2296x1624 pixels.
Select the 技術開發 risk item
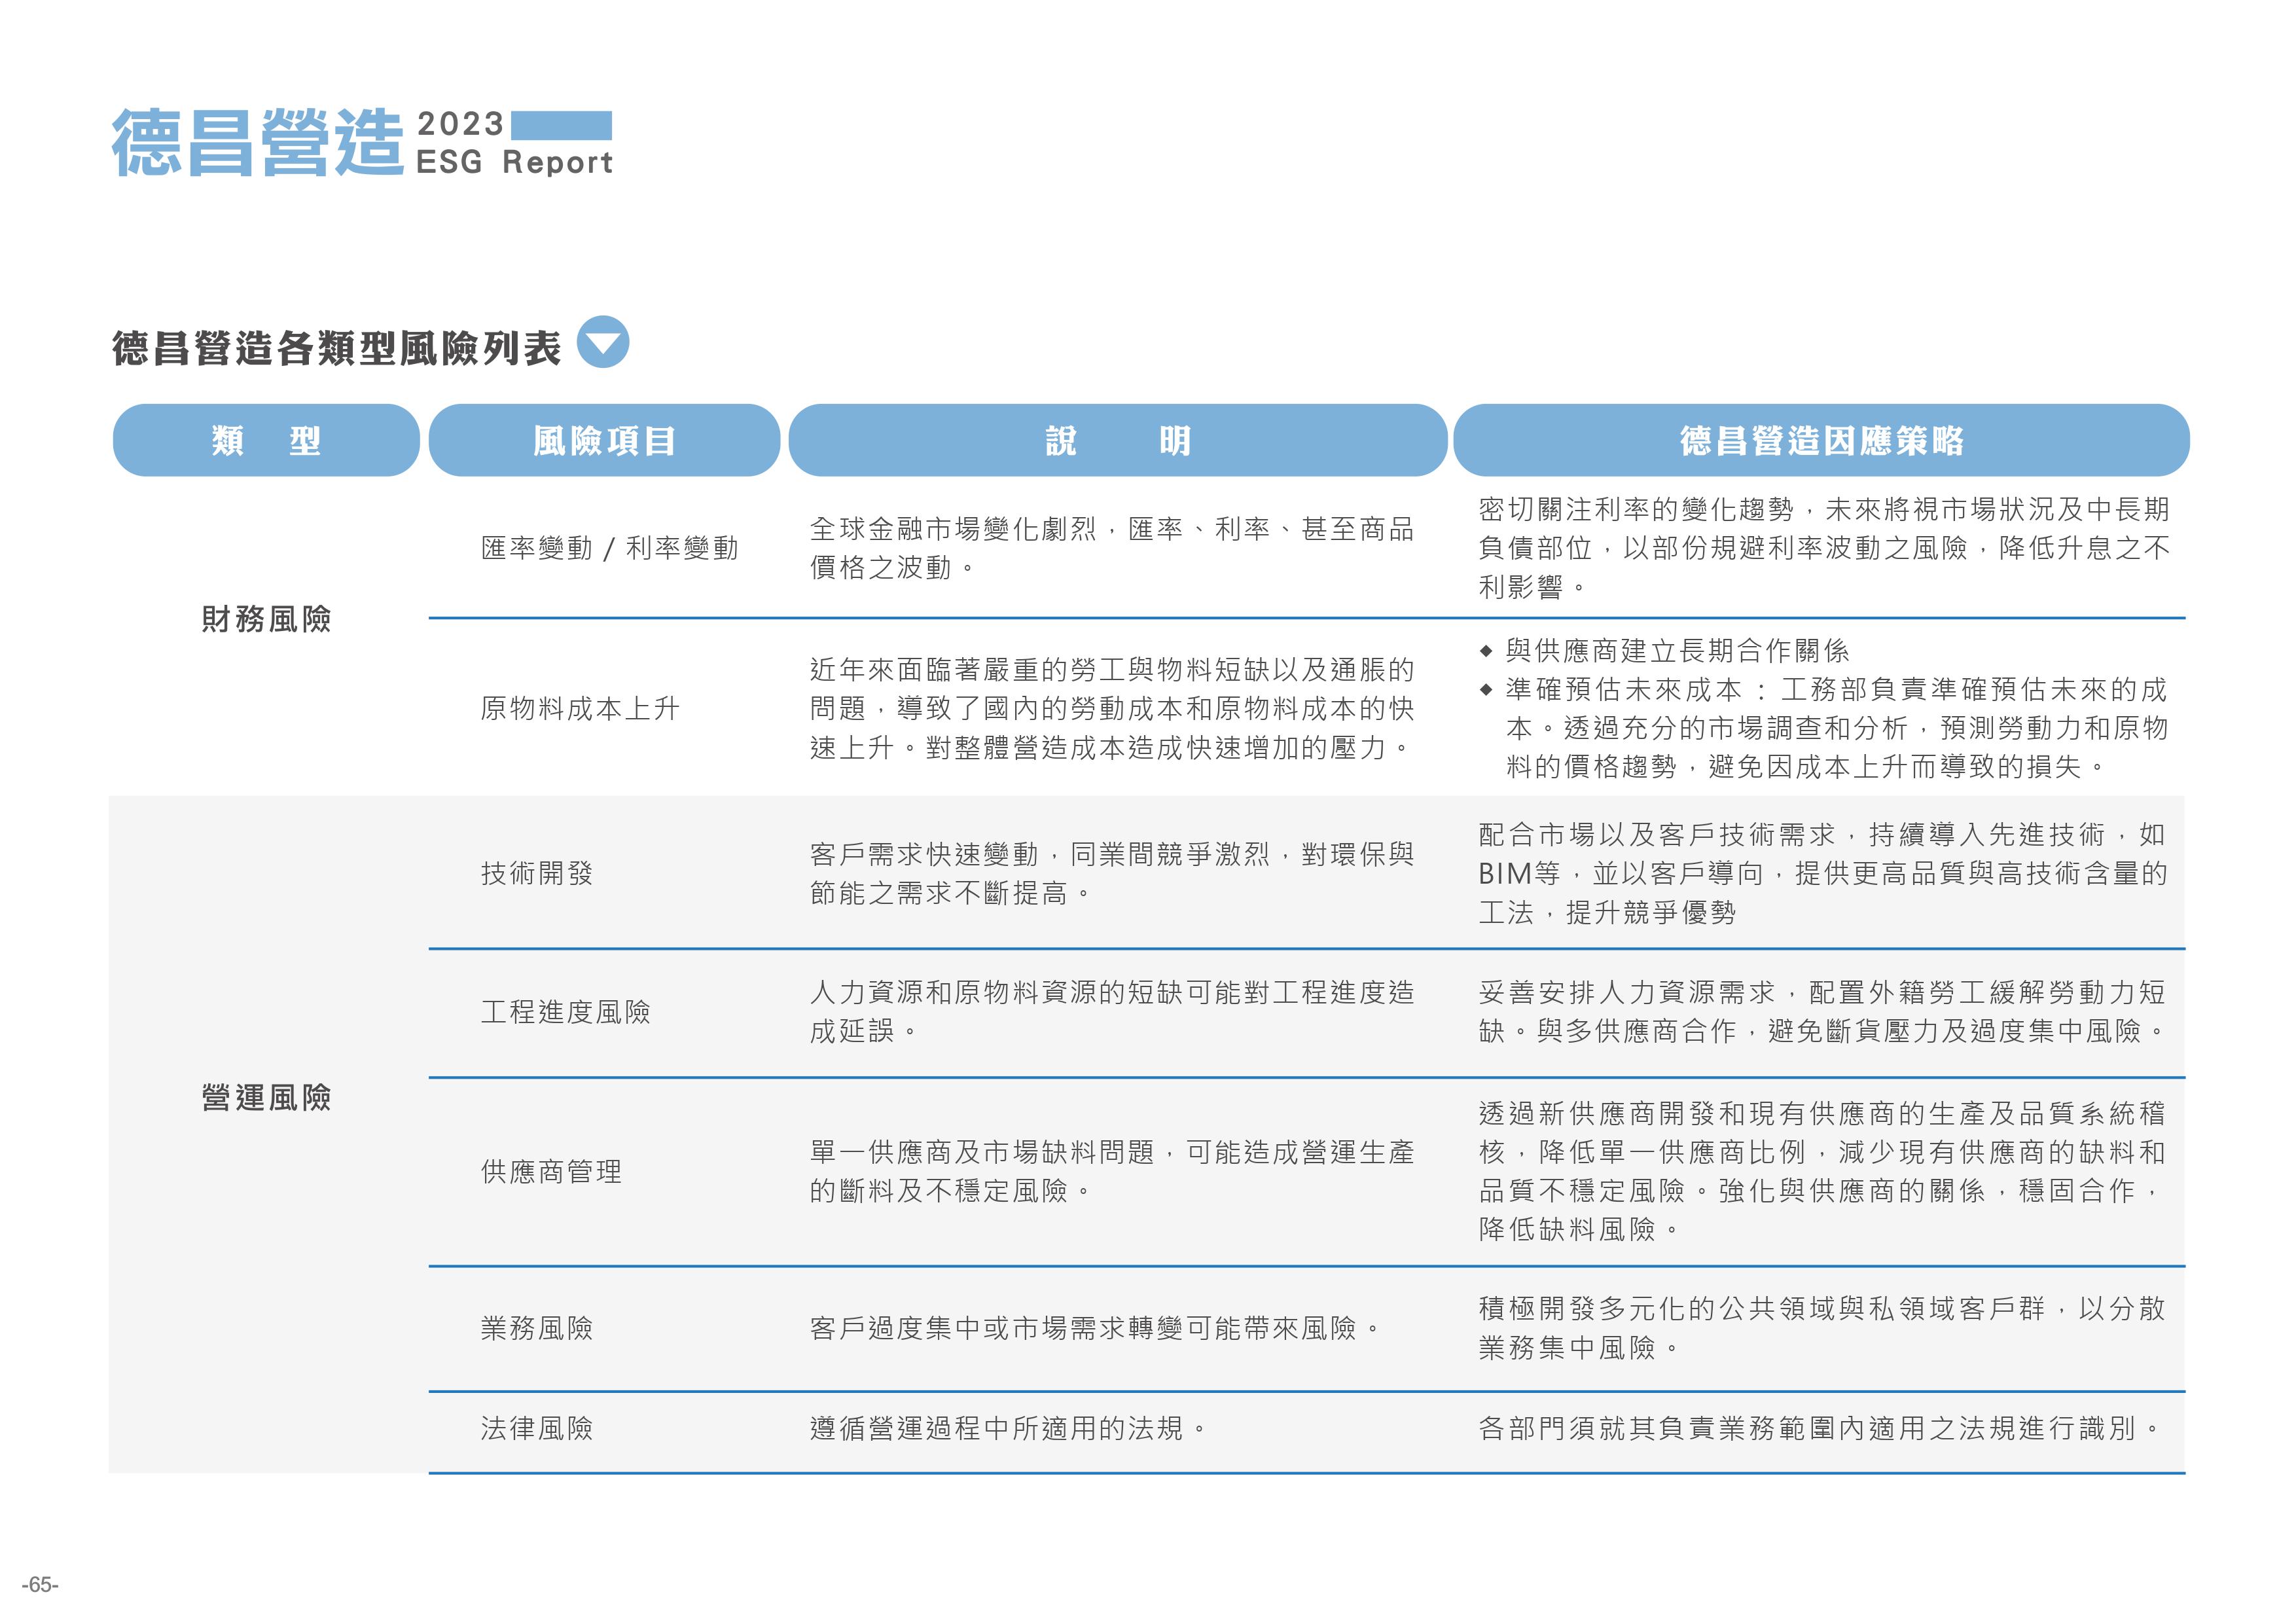pyautogui.click(x=537, y=873)
